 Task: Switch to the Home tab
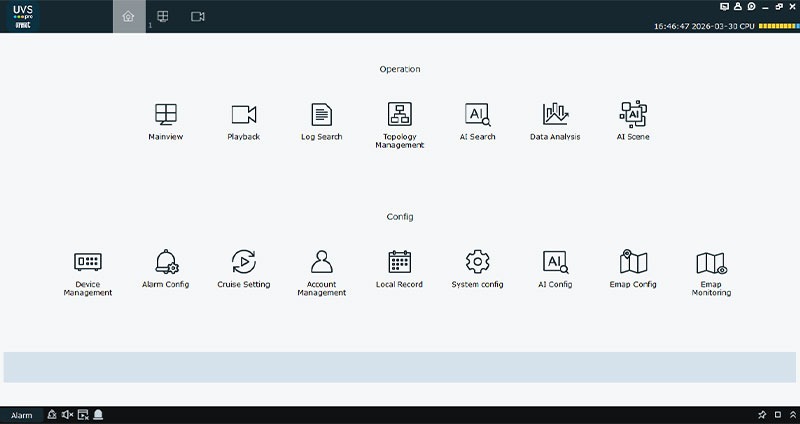[x=128, y=16]
